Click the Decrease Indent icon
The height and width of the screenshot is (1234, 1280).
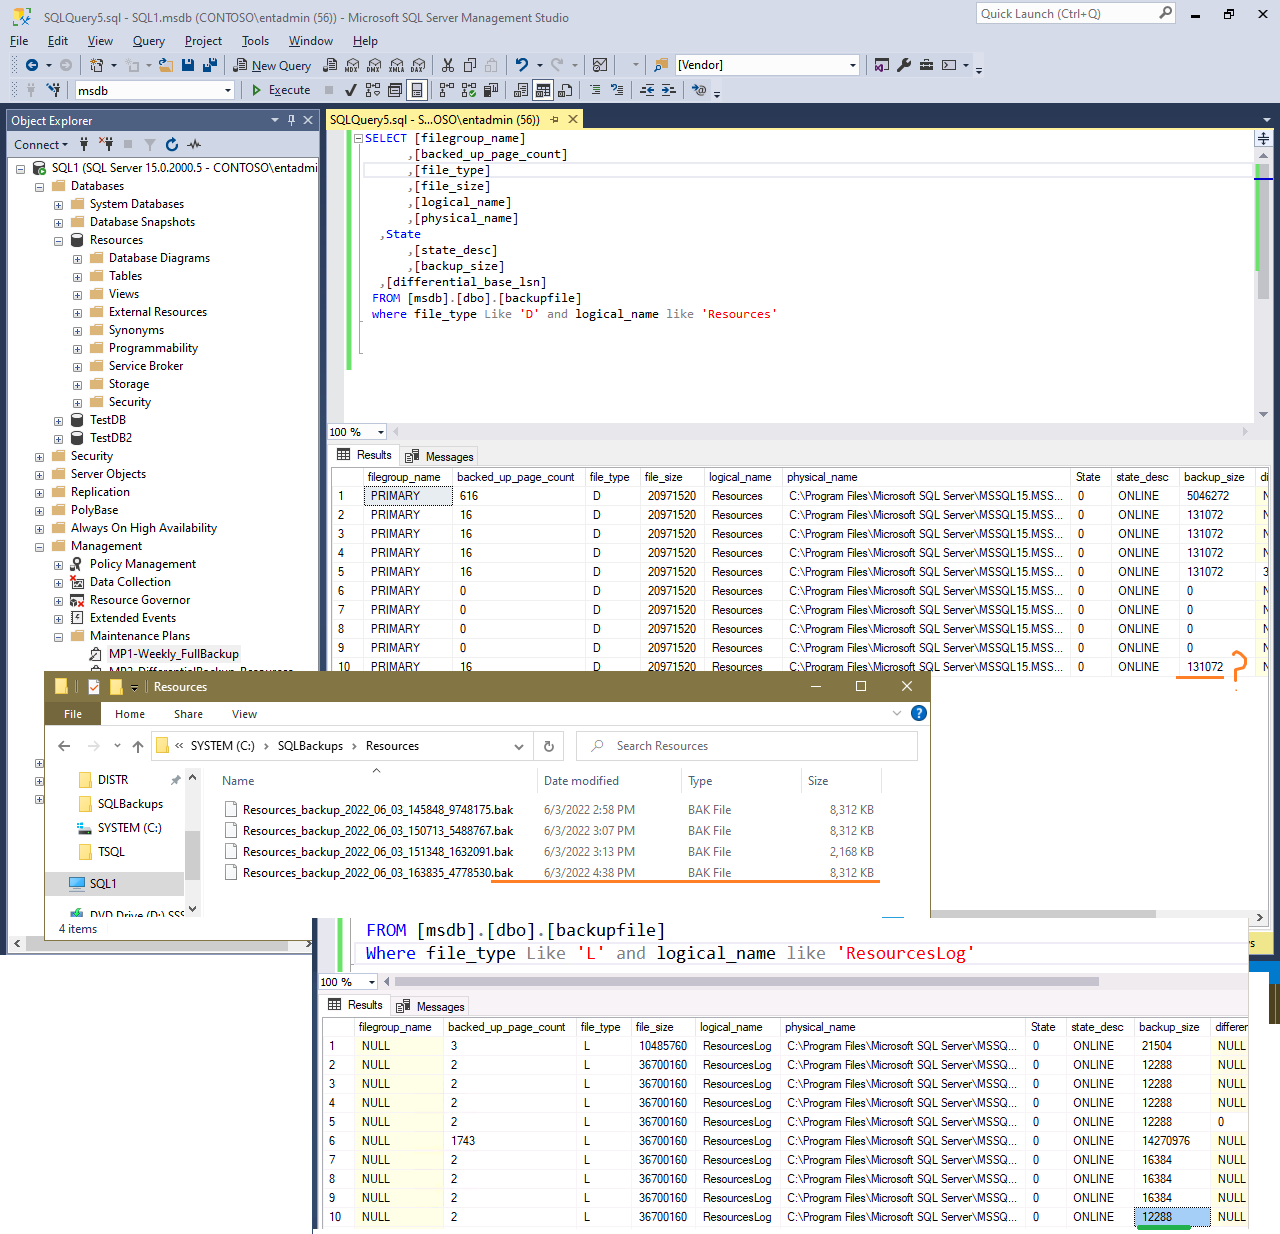(647, 90)
